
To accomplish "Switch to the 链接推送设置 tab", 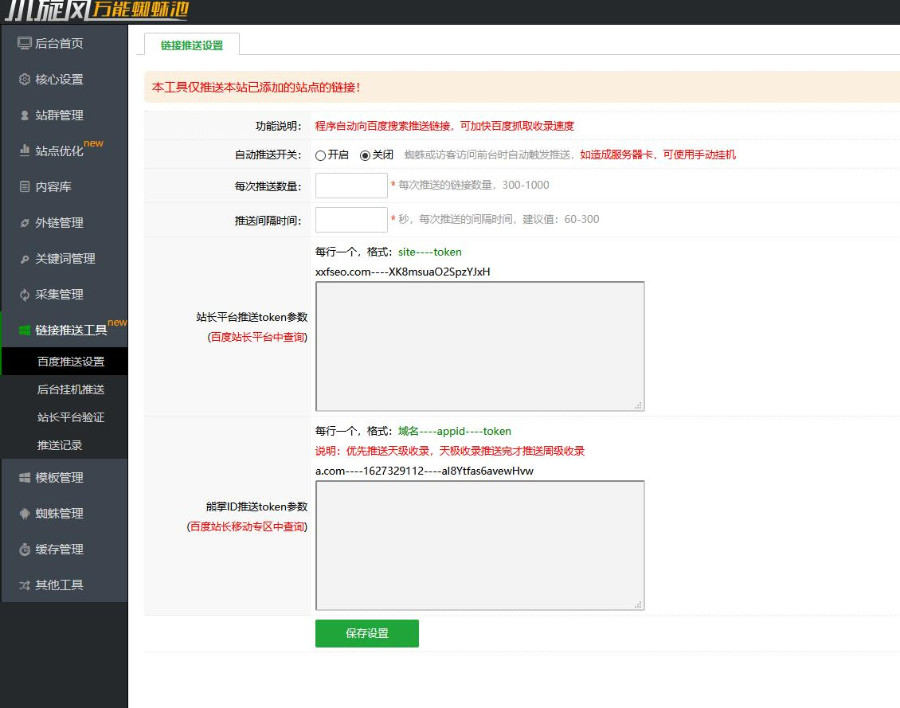I will (x=192, y=45).
